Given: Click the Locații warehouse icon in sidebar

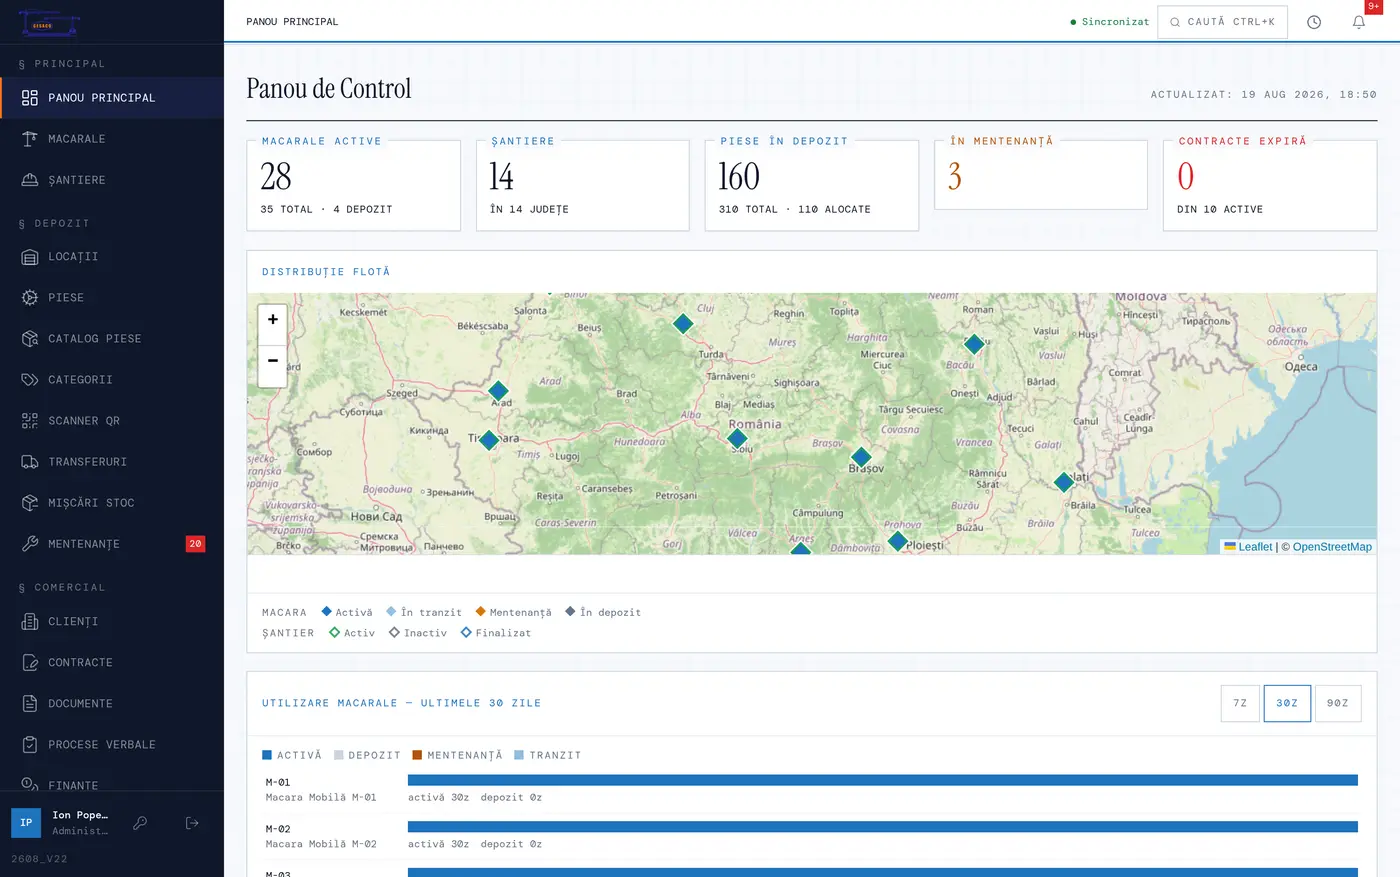Looking at the screenshot, I should pos(30,257).
